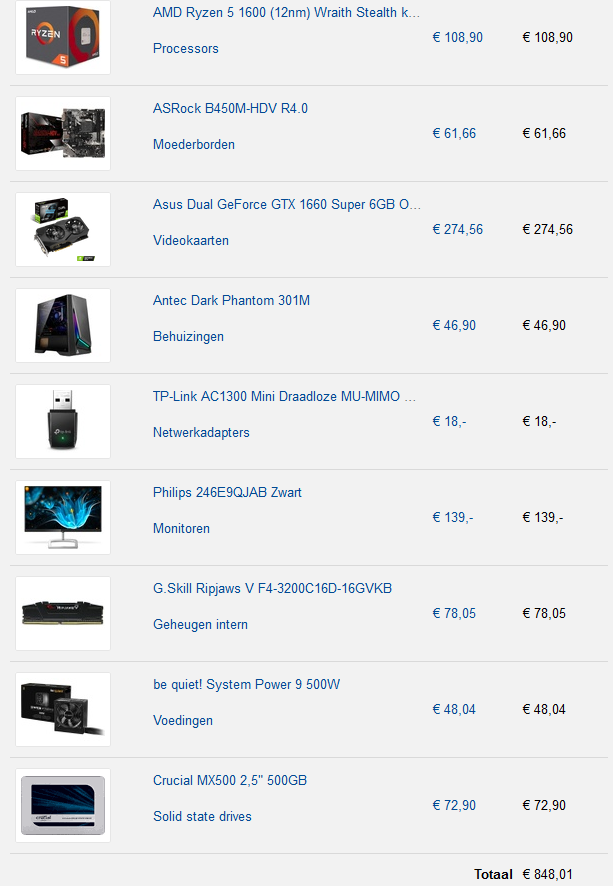Open Antec Dark Phantom 301M product page
The width and height of the screenshot is (613, 886).
(x=231, y=301)
